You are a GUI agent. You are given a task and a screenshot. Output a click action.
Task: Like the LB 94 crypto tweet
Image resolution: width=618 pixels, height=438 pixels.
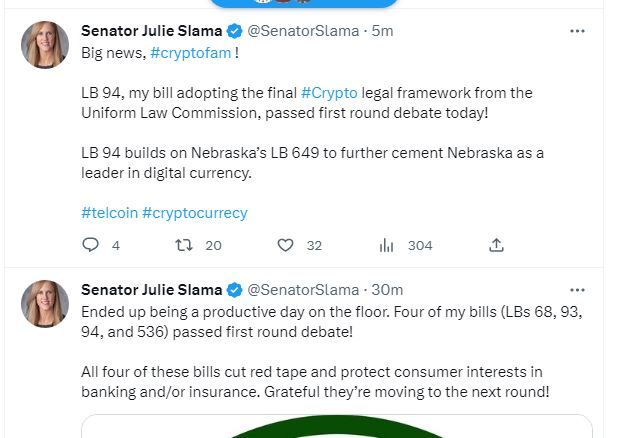coord(285,245)
